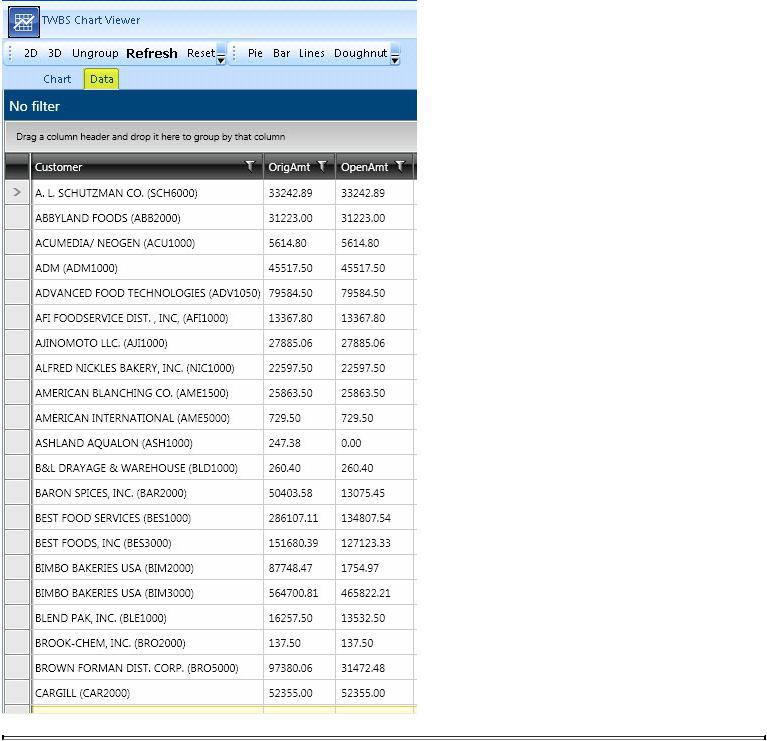Select B&L DRAYAGE & WAREHOUSE cell
The image size is (767, 741).
pos(147,468)
